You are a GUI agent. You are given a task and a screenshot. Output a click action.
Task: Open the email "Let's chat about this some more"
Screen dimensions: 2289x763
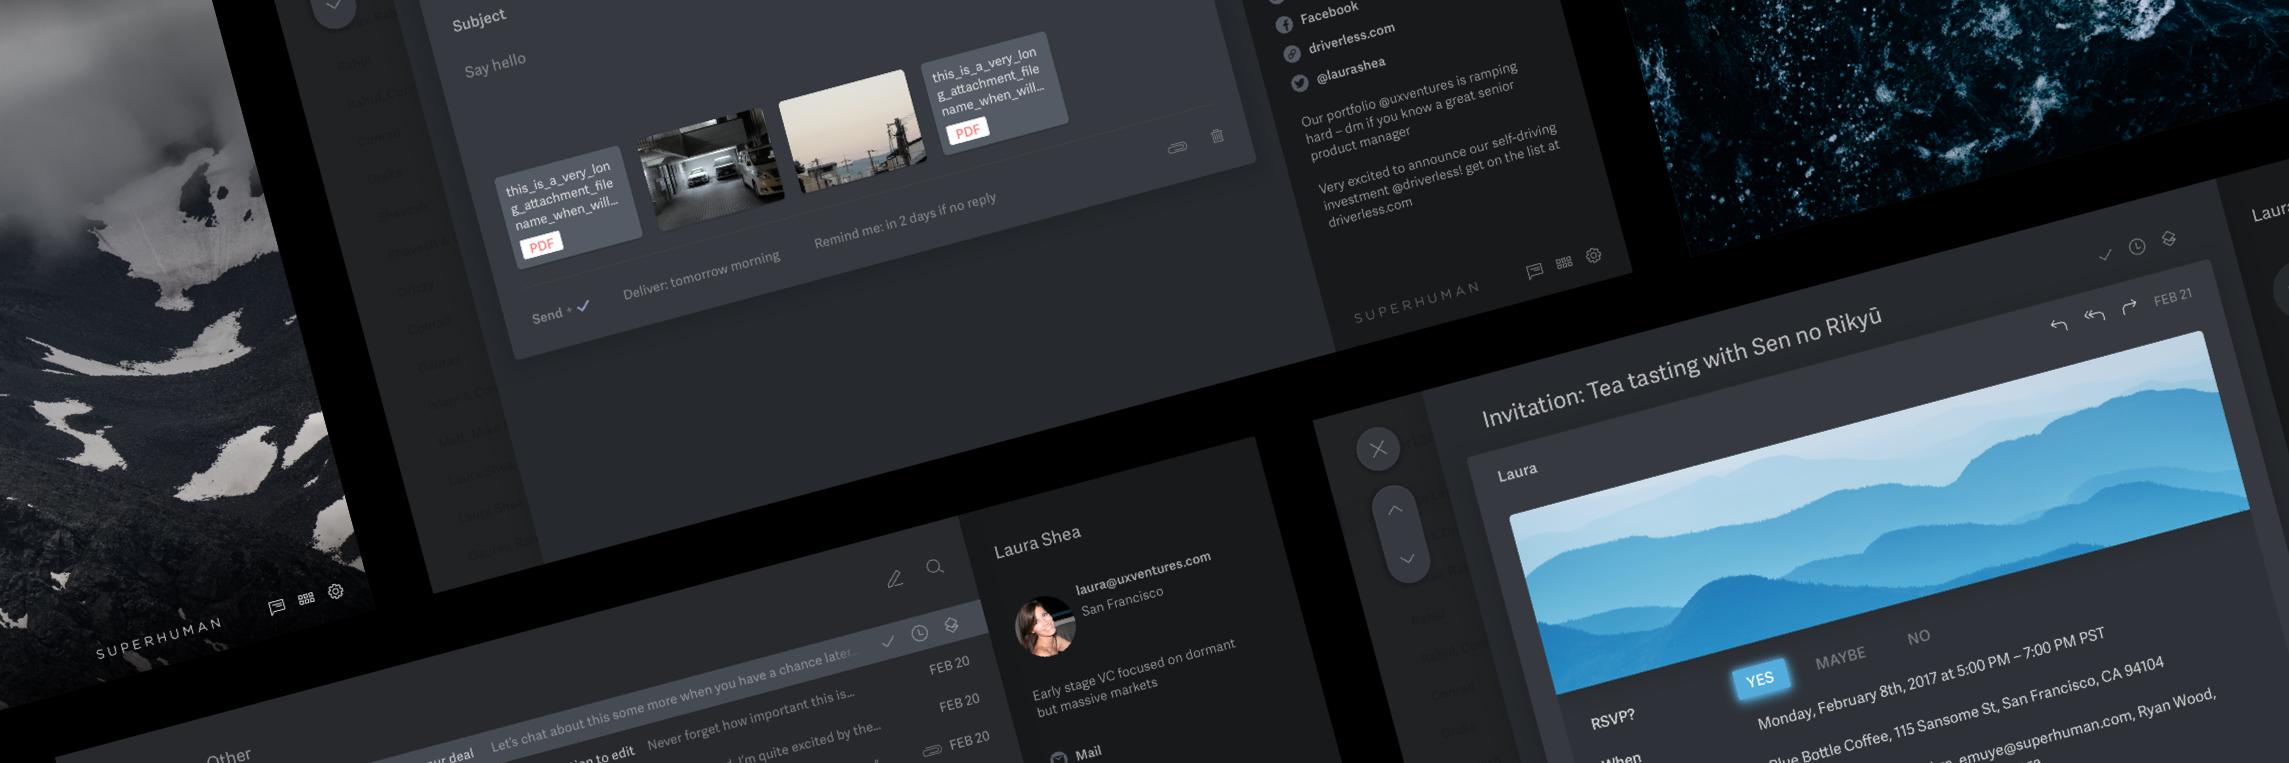(x=673, y=702)
